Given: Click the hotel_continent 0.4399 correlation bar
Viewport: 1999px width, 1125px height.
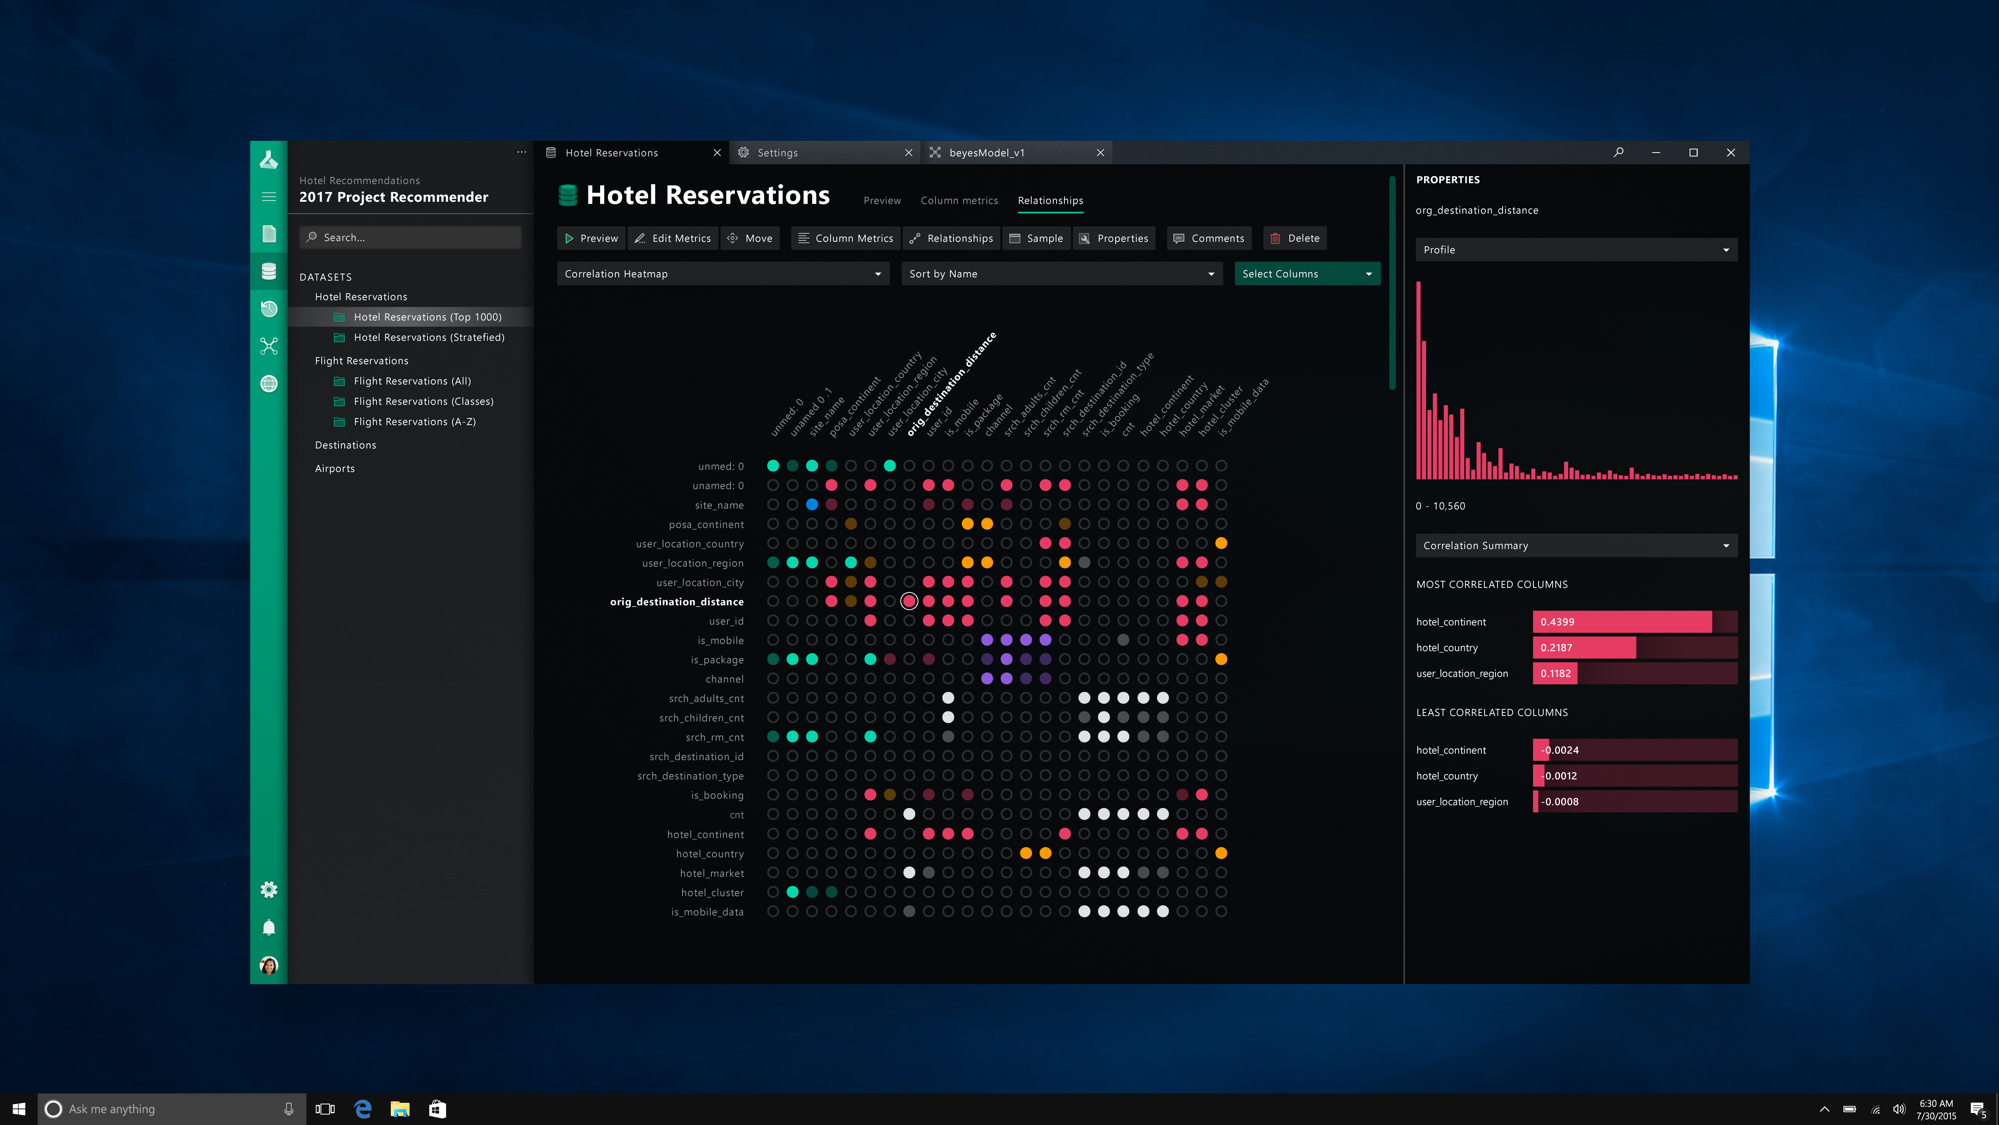Looking at the screenshot, I should [x=1621, y=622].
